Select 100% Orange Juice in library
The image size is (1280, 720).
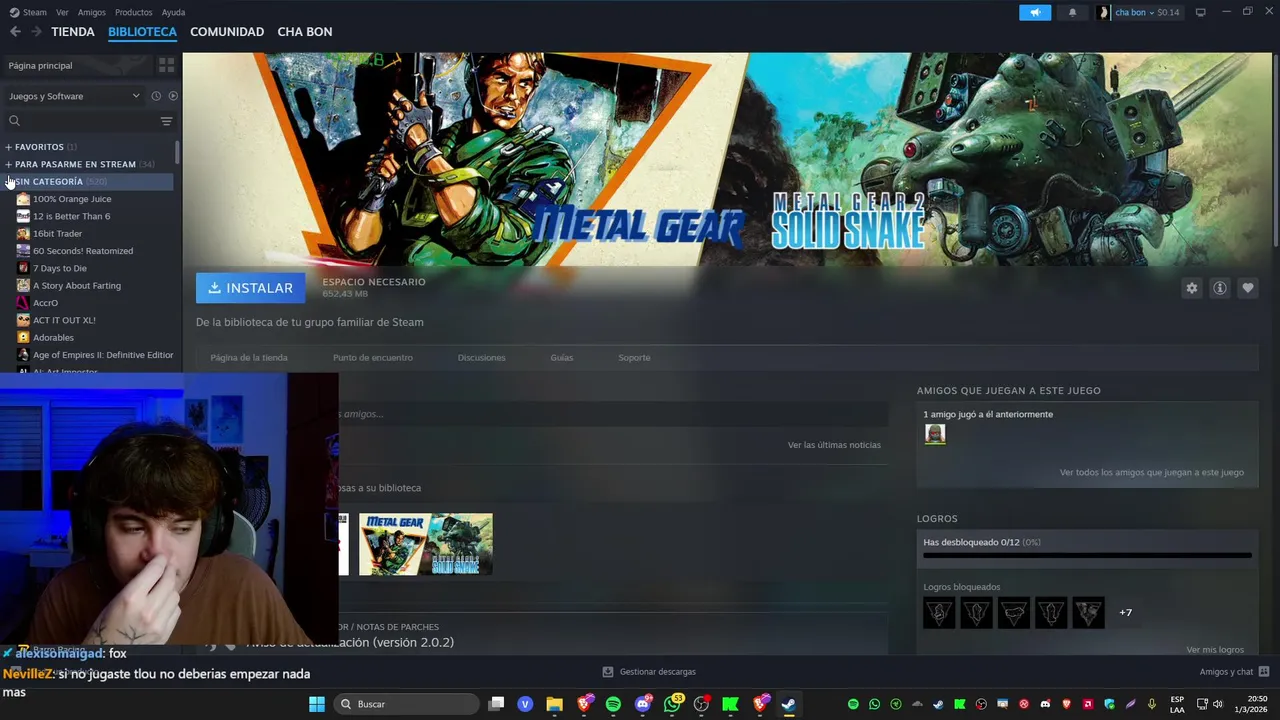pyautogui.click(x=72, y=199)
